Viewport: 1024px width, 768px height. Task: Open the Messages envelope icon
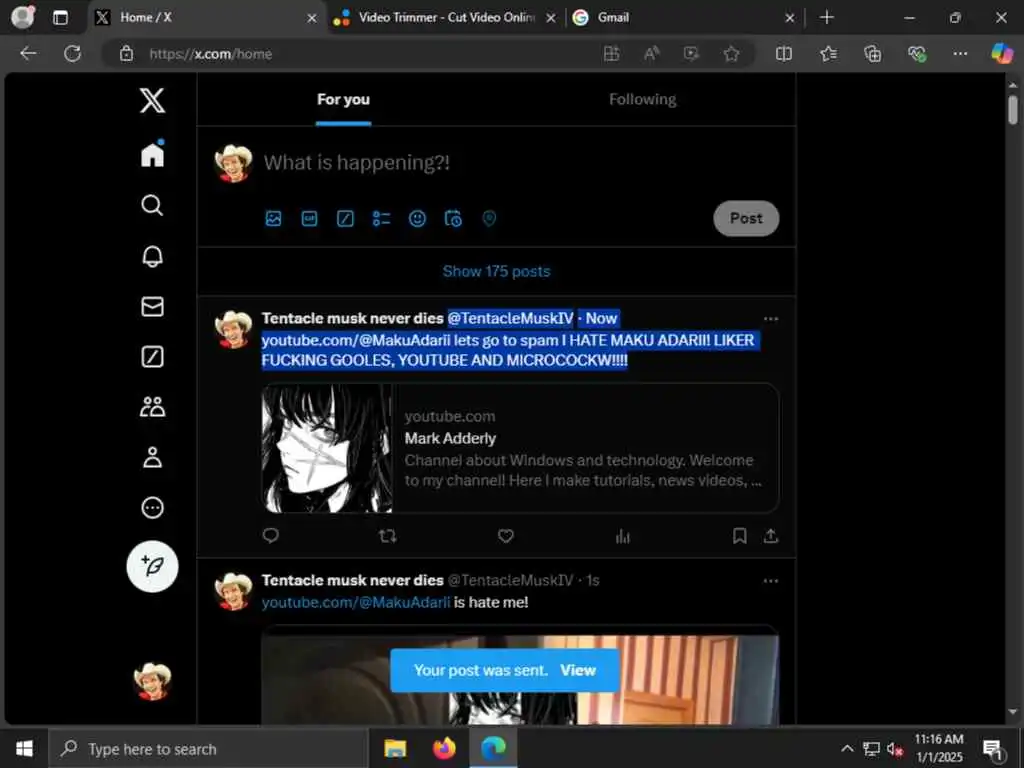pyautogui.click(x=152, y=306)
